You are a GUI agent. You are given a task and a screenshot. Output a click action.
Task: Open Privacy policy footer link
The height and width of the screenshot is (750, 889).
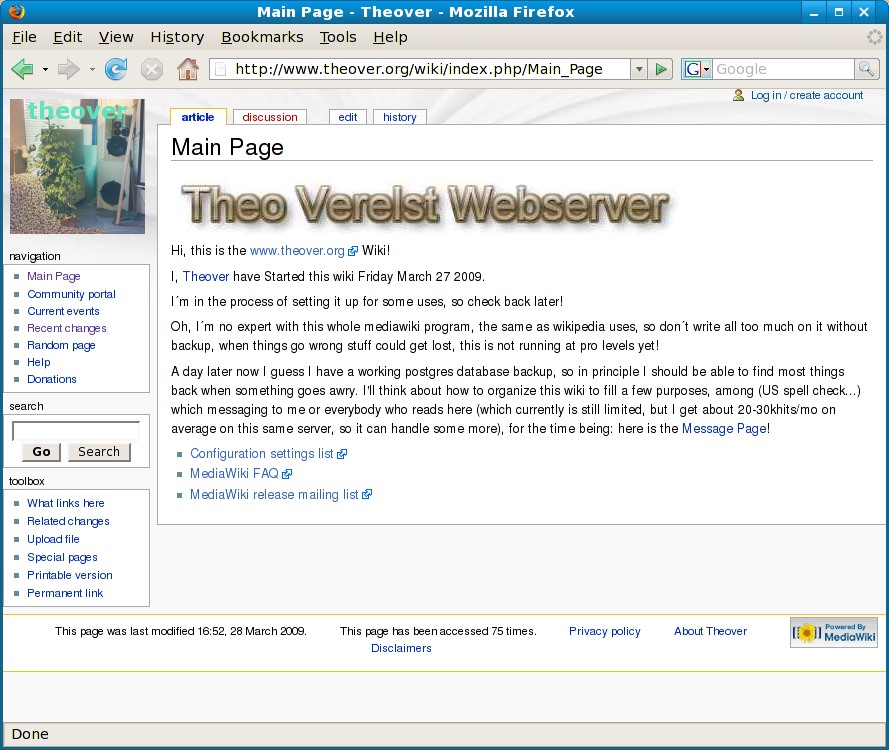[604, 631]
